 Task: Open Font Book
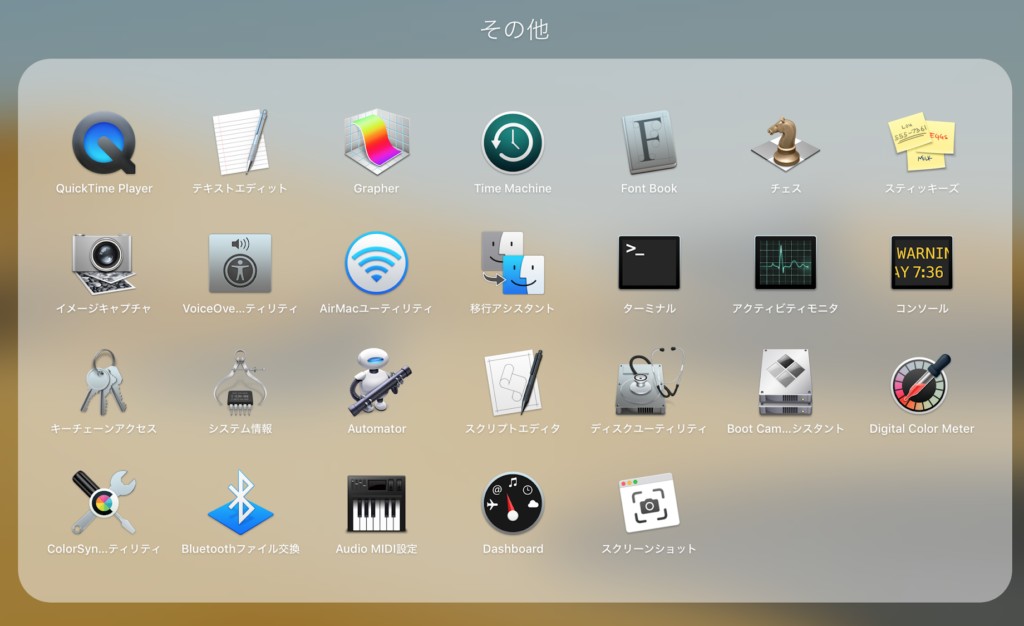coord(649,143)
